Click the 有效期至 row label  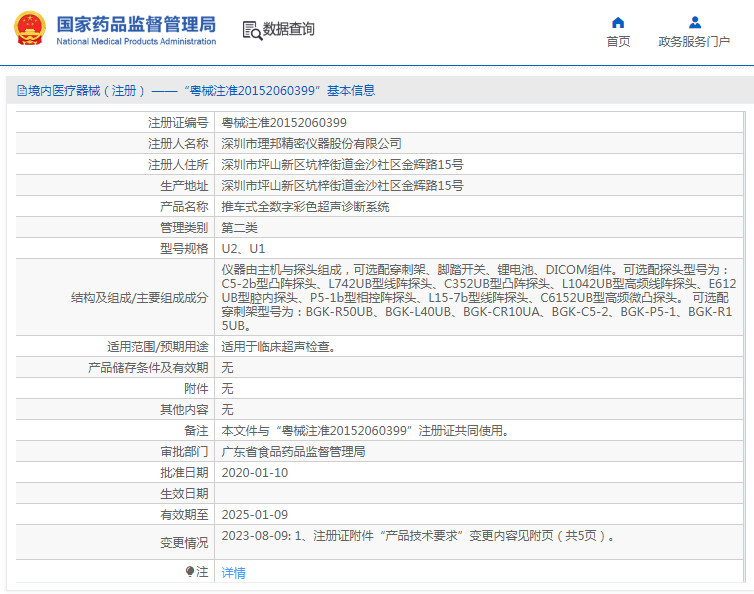pyautogui.click(x=184, y=515)
